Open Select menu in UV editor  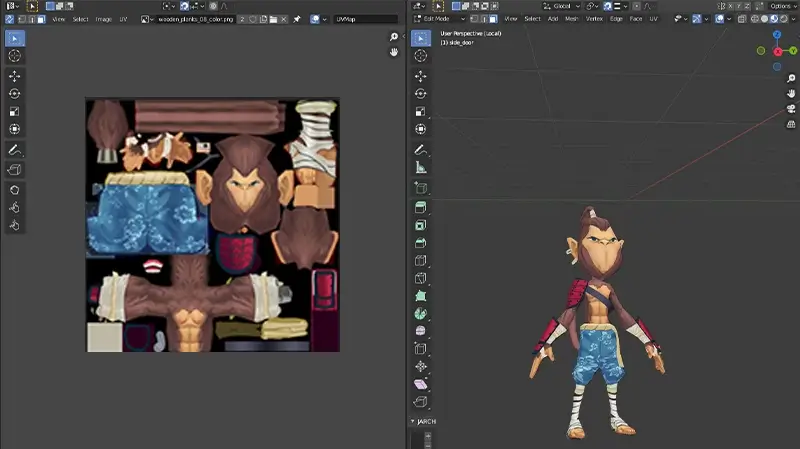coord(80,19)
